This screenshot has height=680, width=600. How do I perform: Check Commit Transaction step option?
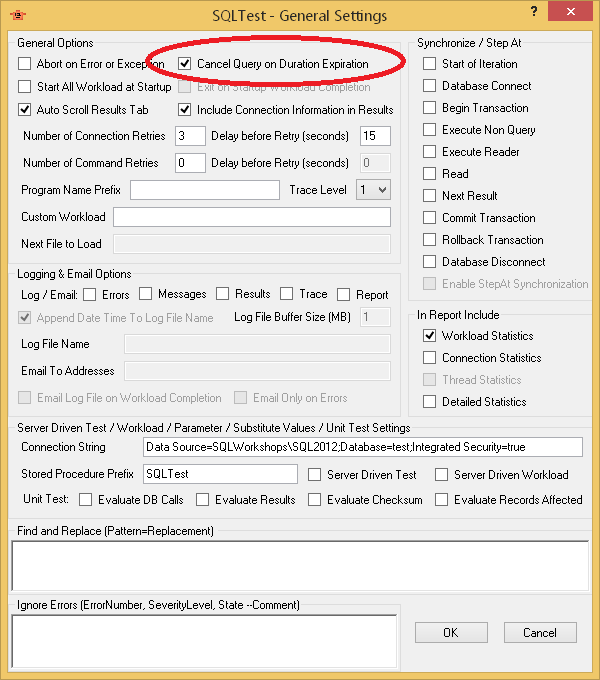tap(429, 218)
